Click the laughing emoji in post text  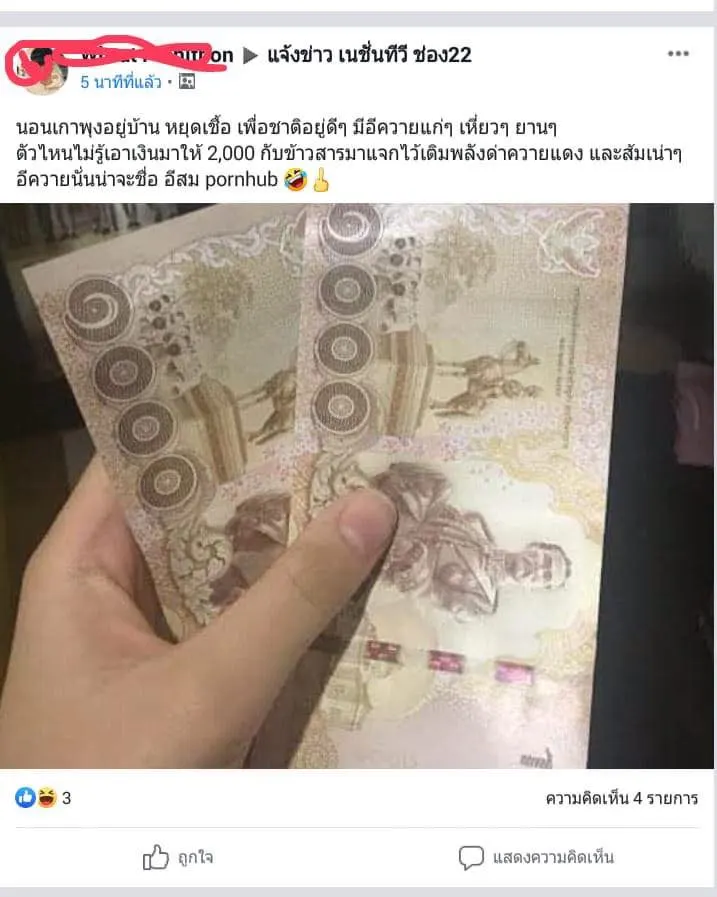pyautogui.click(x=295, y=180)
